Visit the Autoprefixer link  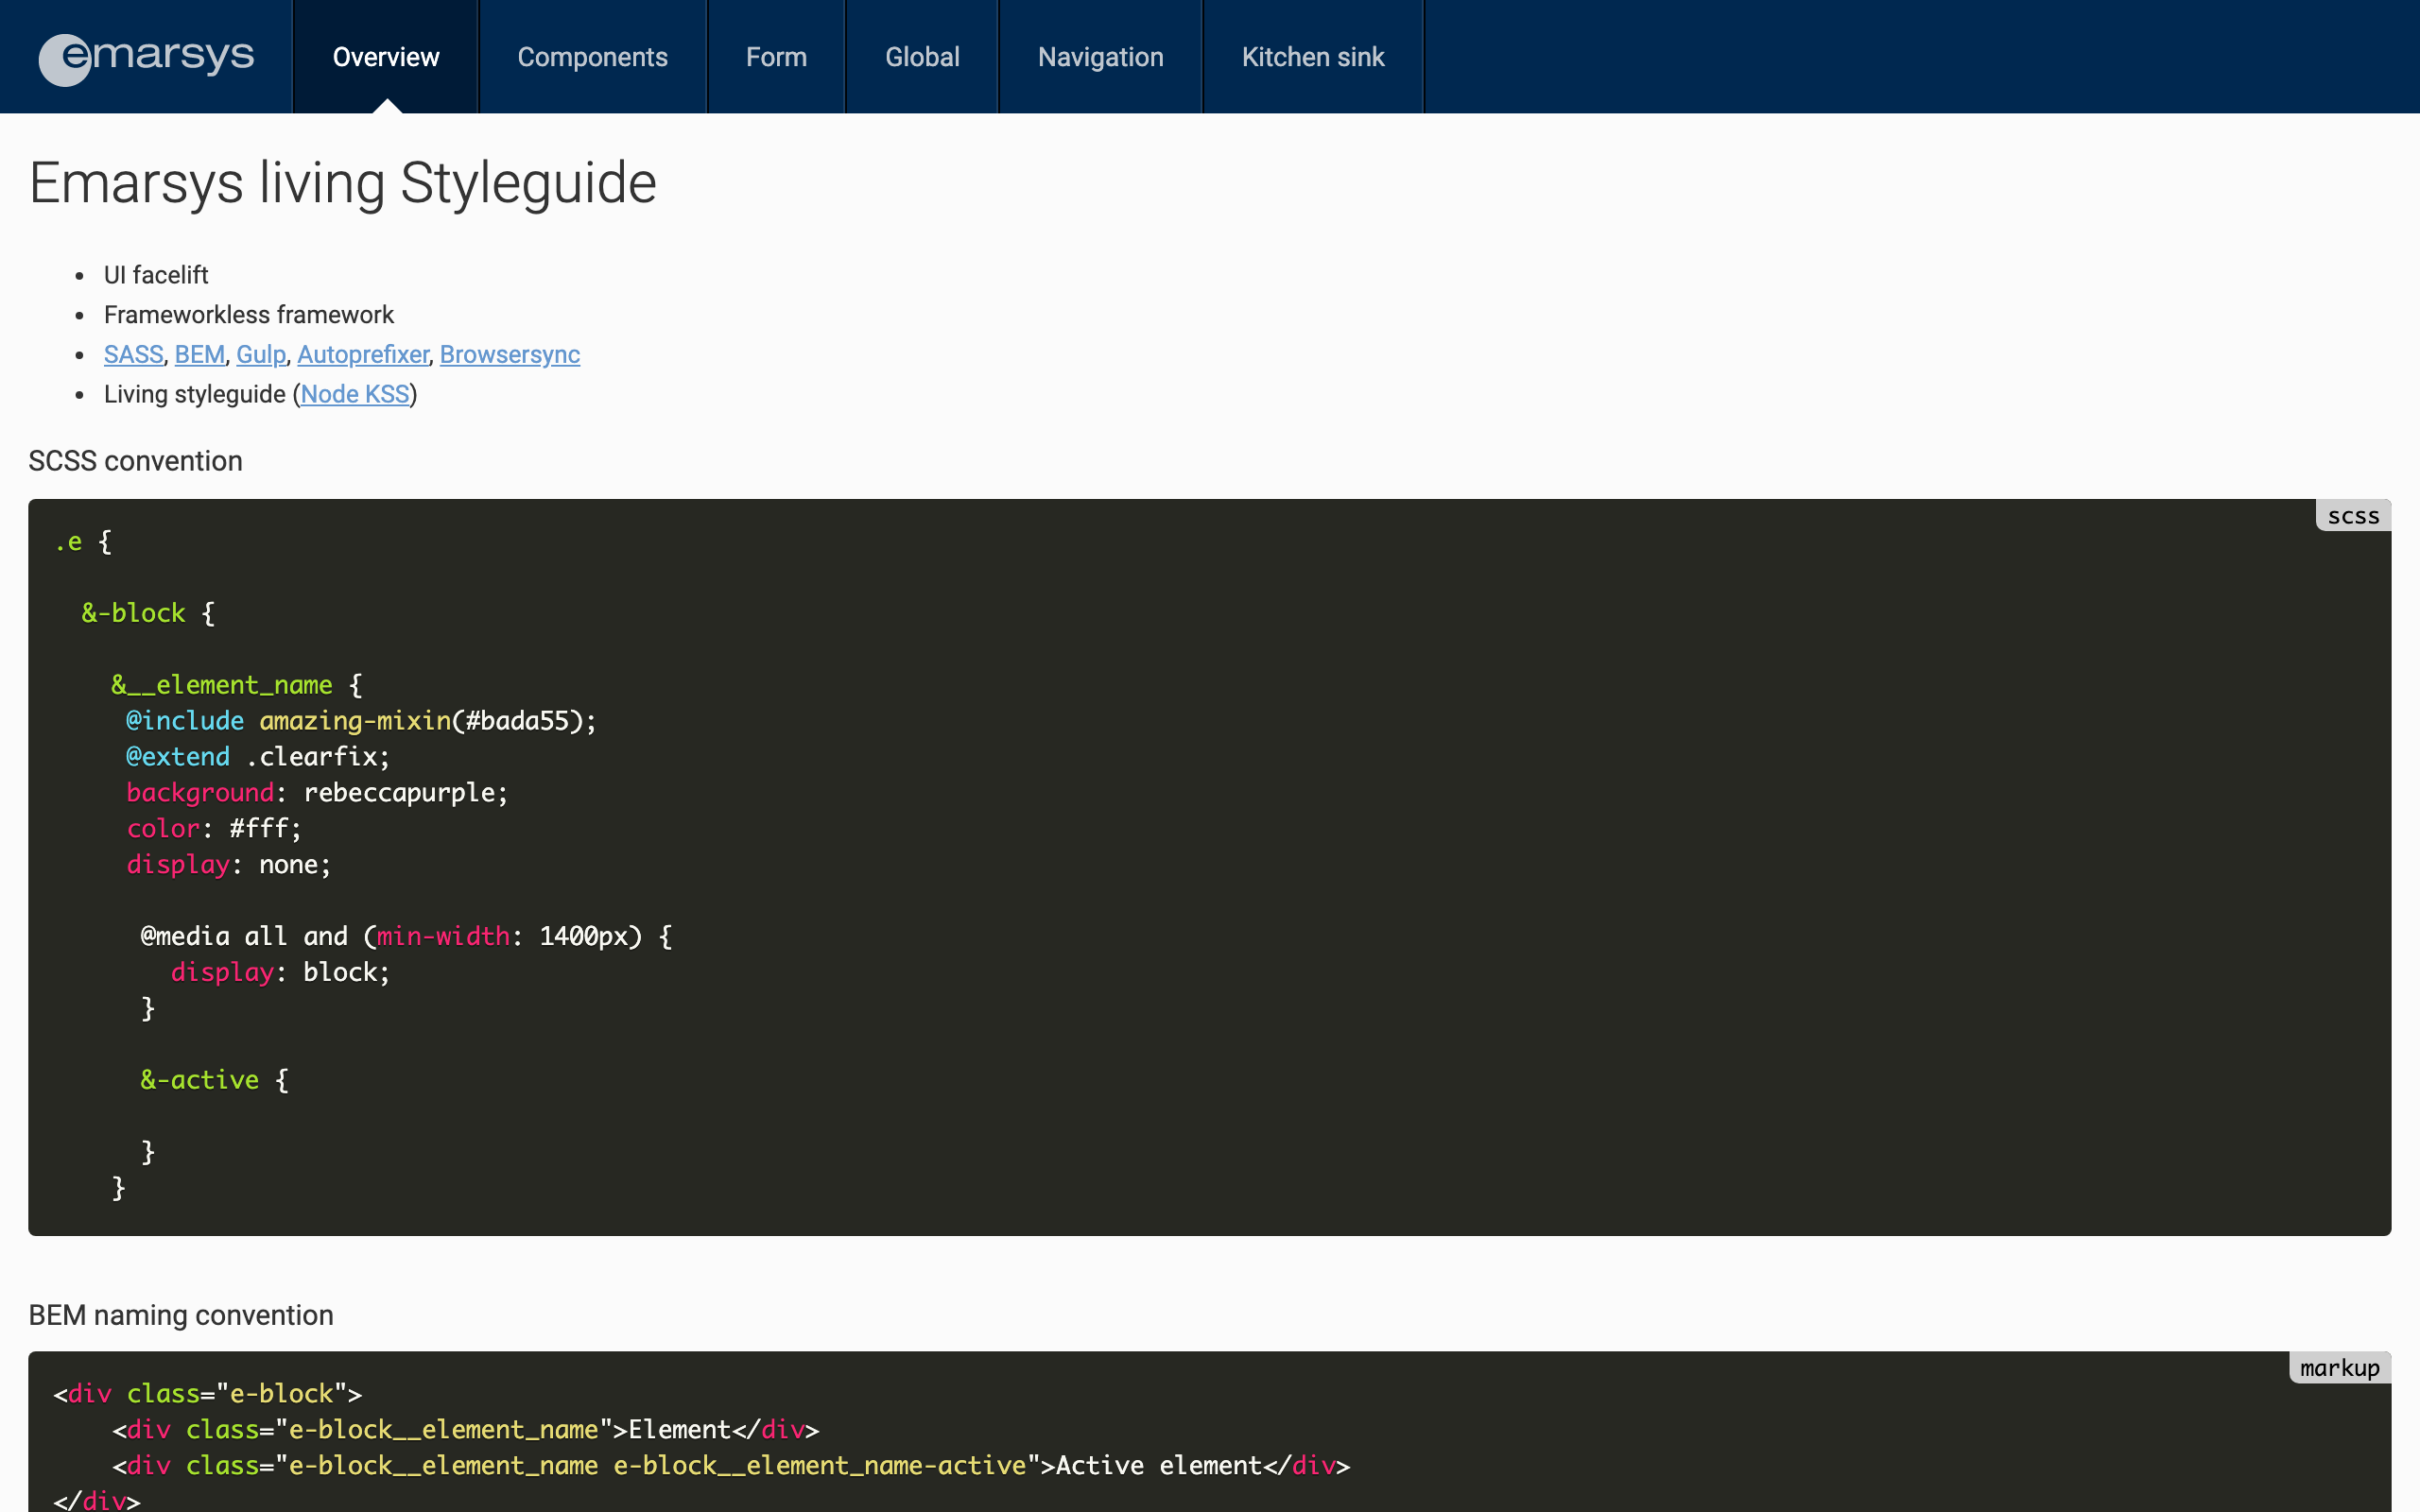[x=362, y=355]
